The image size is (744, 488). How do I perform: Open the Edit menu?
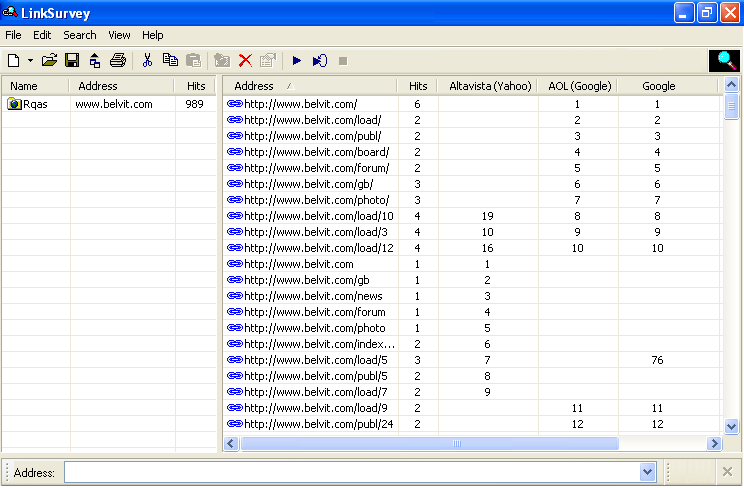42,35
